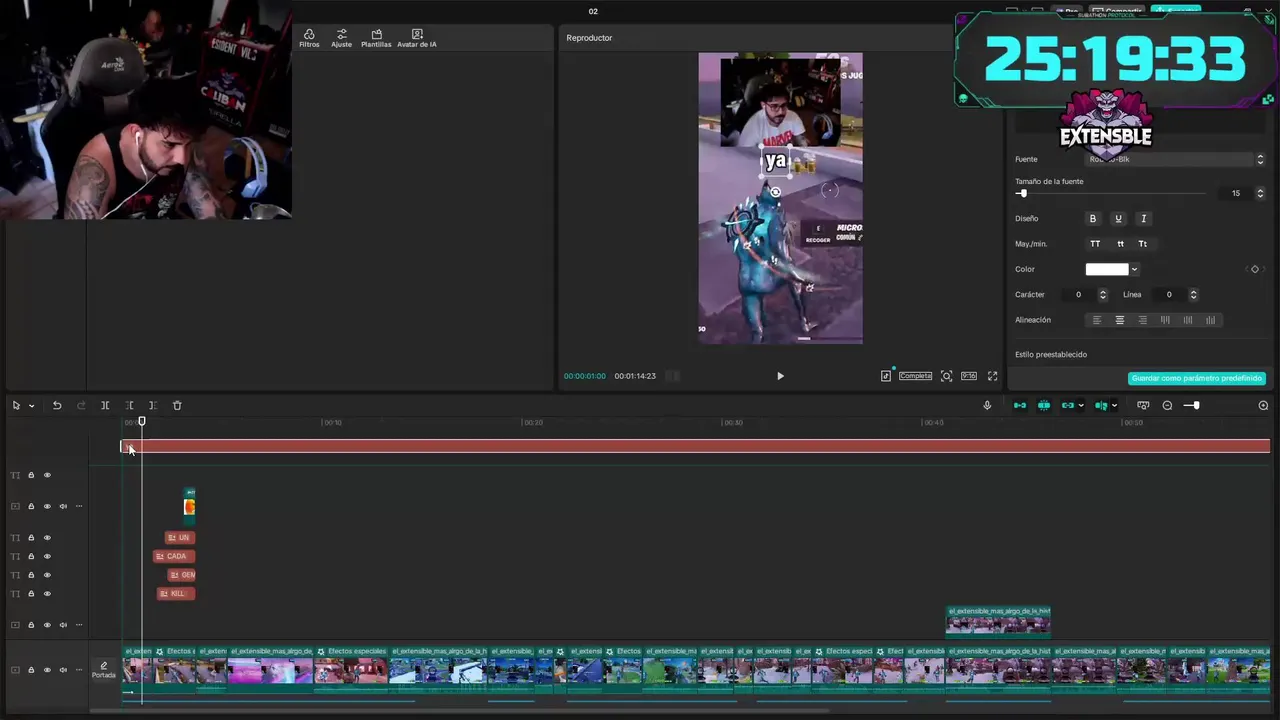Align vertical text to the middle
This screenshot has height=720, width=1280.
point(1188,320)
